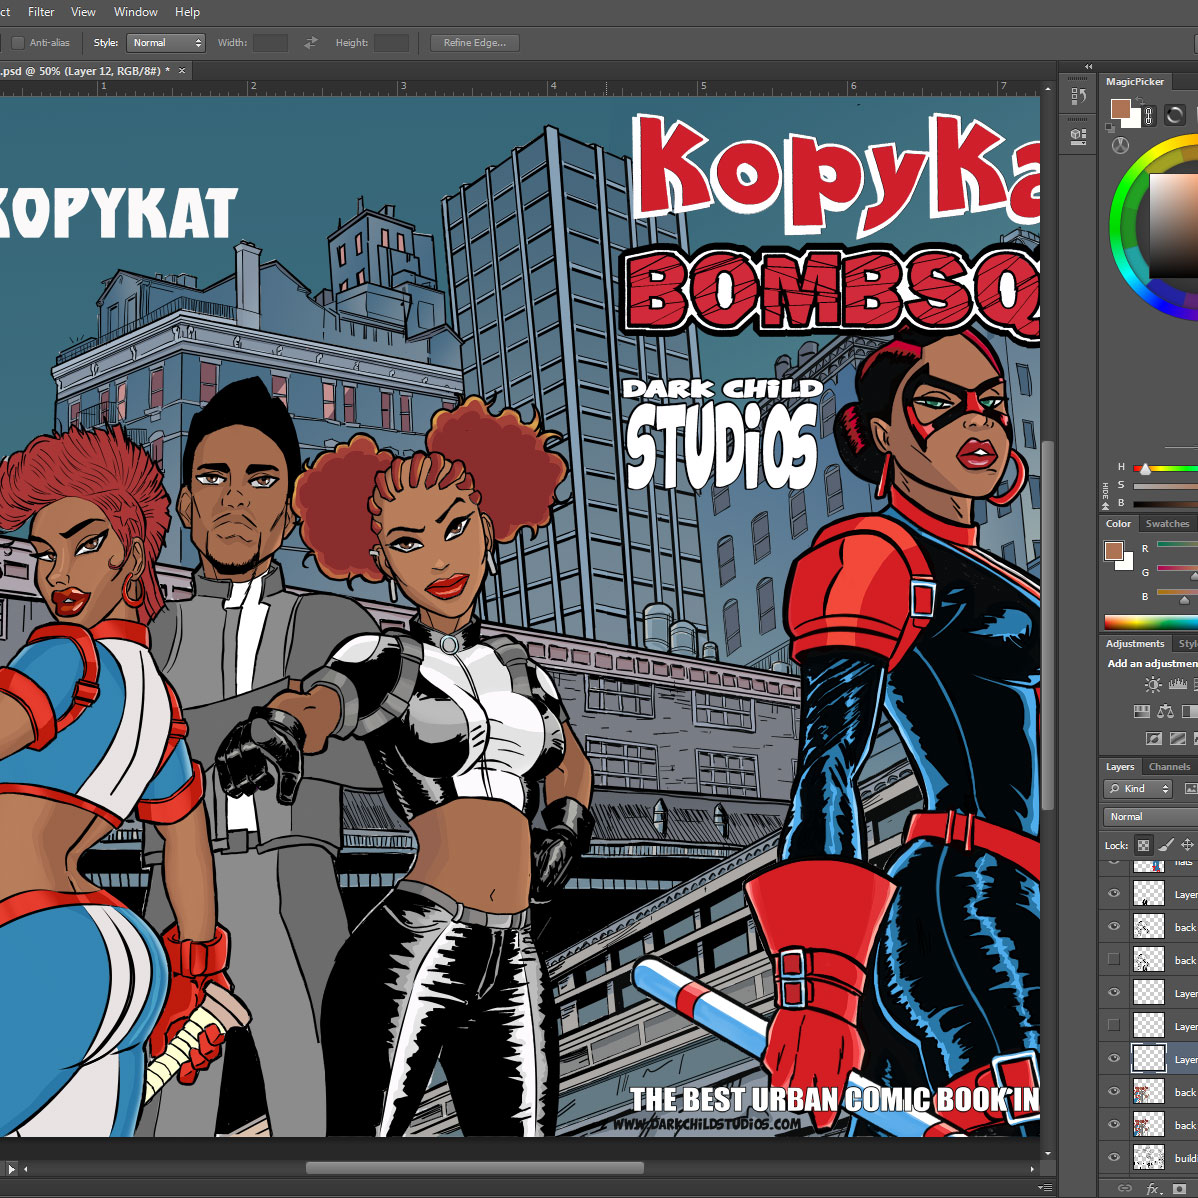1198x1198 pixels.
Task: Lock image pixels with brush icon
Action: (x=1166, y=845)
